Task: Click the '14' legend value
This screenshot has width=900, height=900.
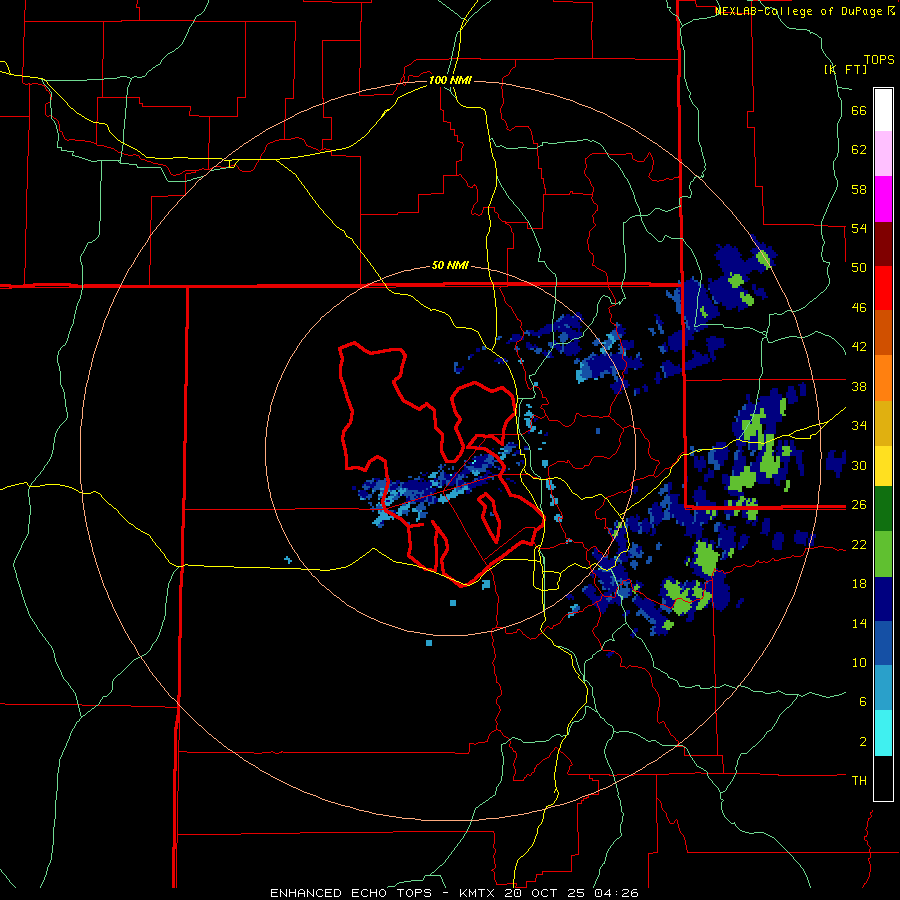Action: coord(859,623)
